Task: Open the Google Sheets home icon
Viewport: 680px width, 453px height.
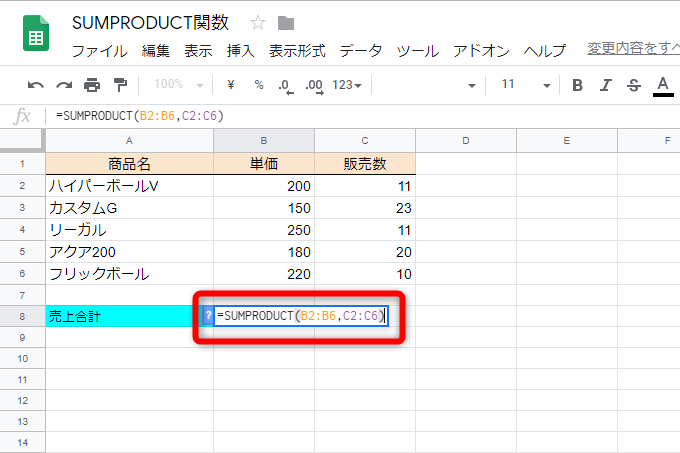Action: (36, 33)
